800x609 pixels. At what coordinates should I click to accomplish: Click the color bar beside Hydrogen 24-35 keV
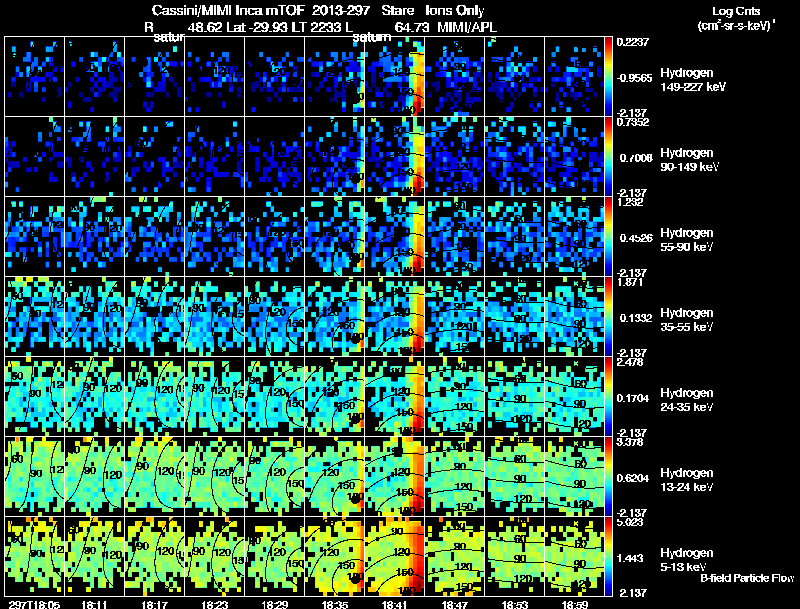[x=608, y=396]
